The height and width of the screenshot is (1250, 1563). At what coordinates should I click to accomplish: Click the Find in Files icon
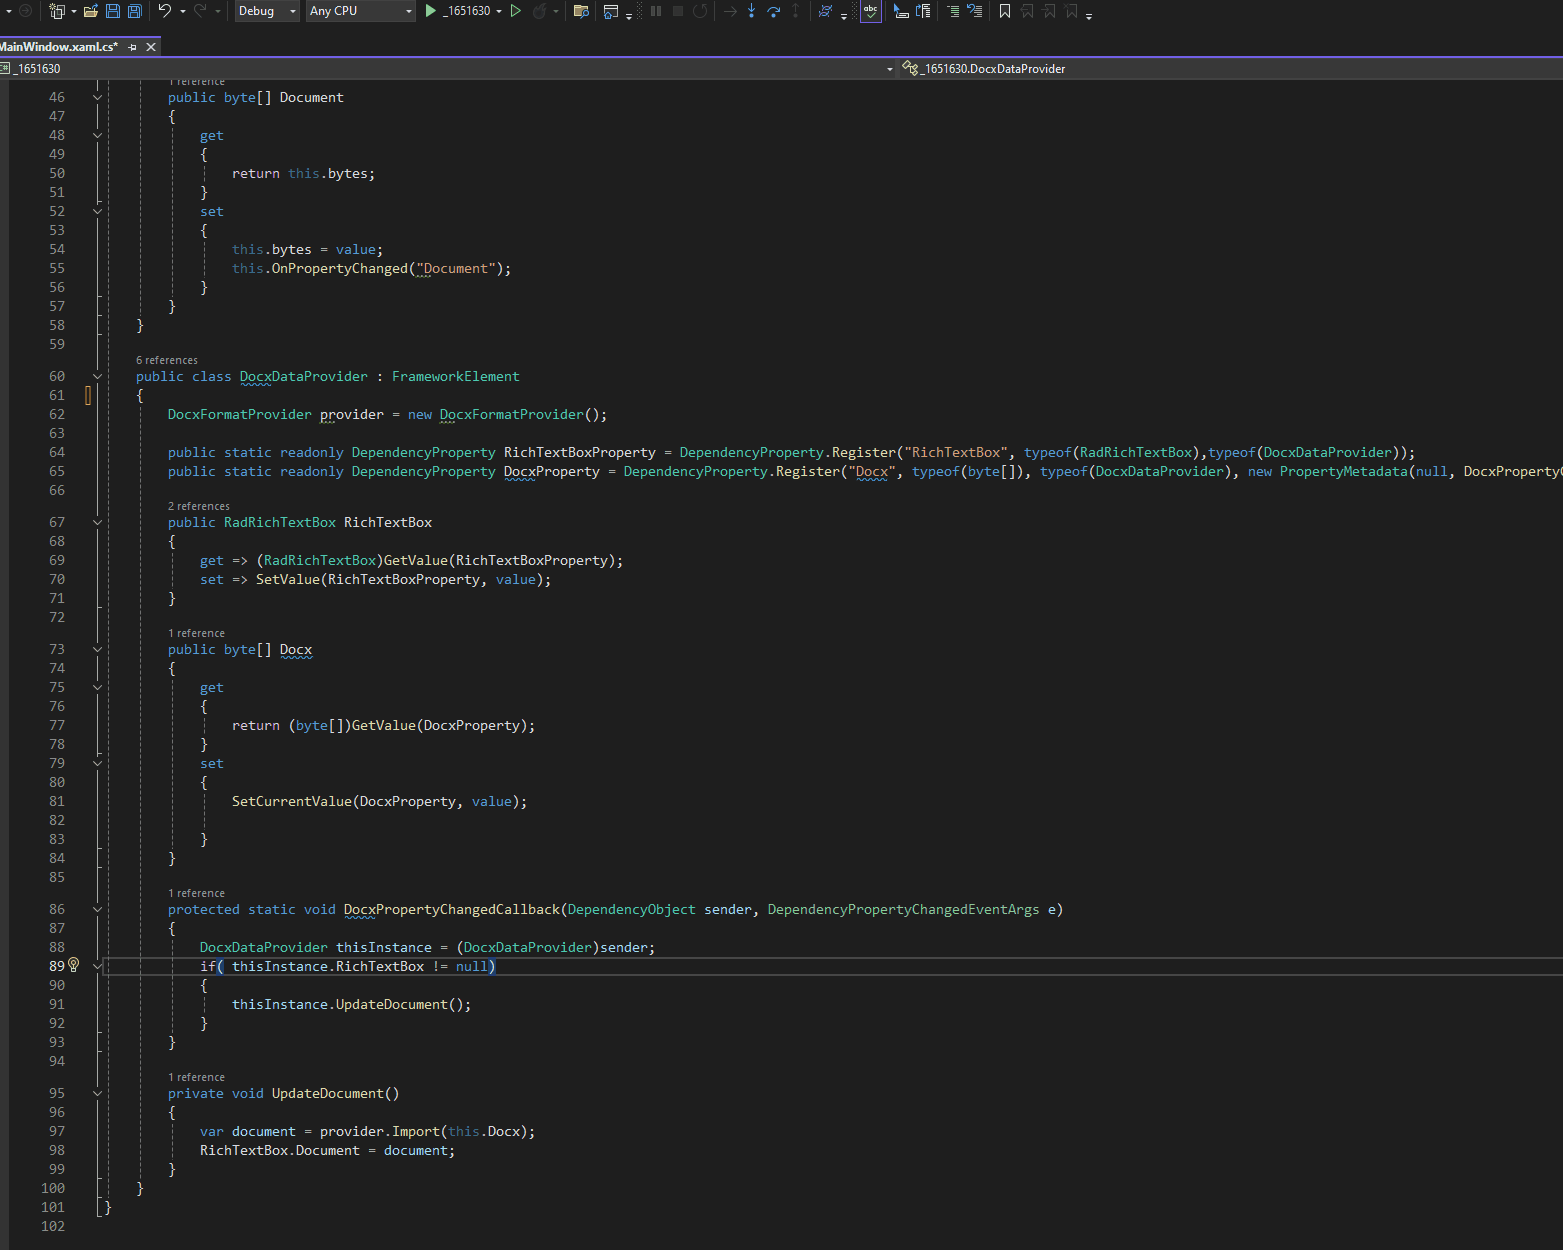[581, 11]
